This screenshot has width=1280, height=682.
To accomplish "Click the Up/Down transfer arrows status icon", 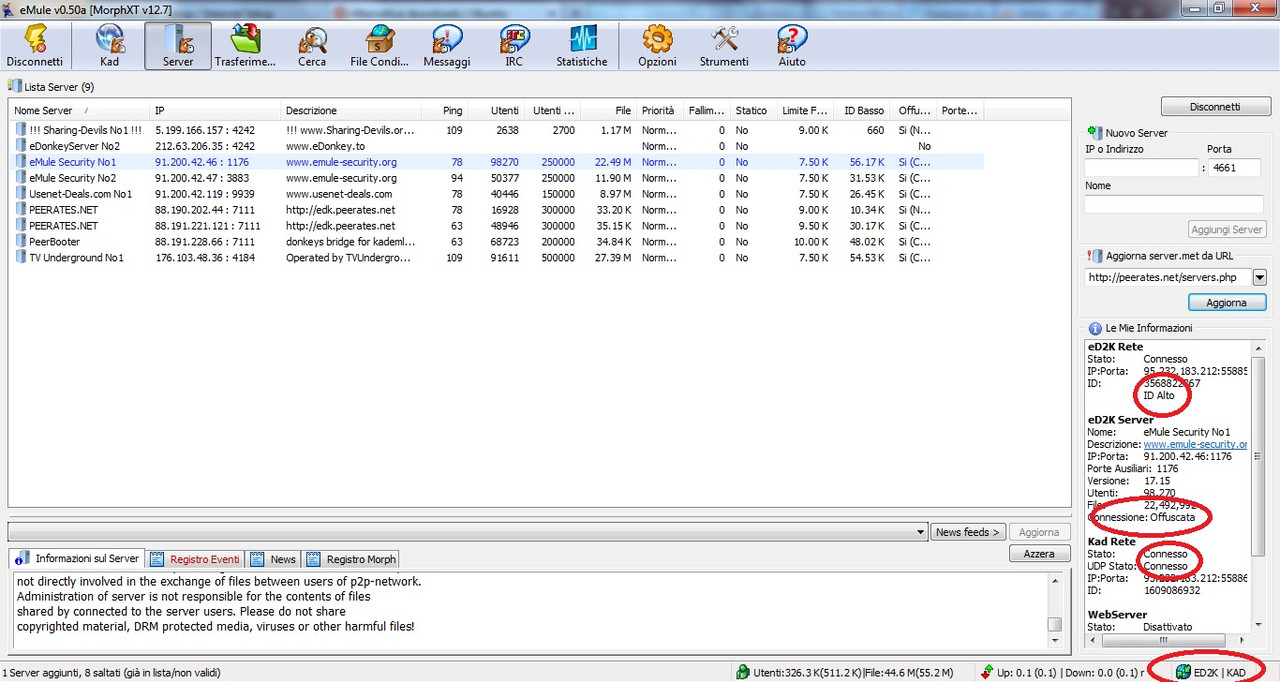I will 987,672.
